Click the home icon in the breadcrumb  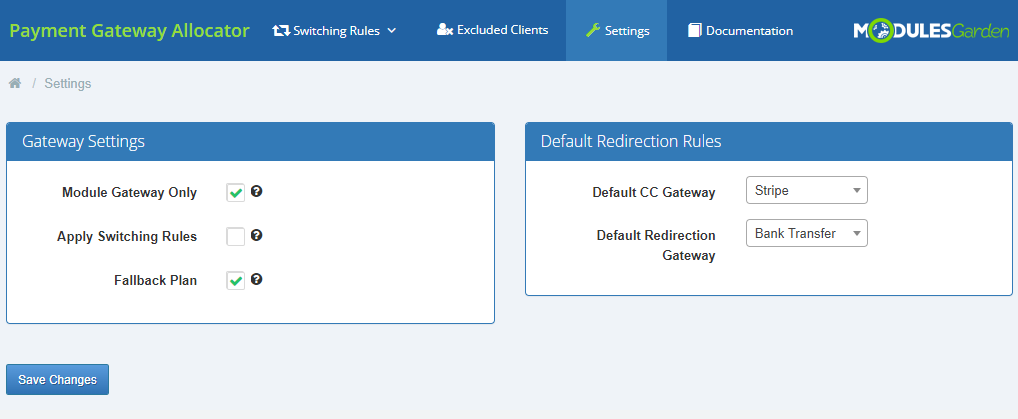(x=15, y=83)
